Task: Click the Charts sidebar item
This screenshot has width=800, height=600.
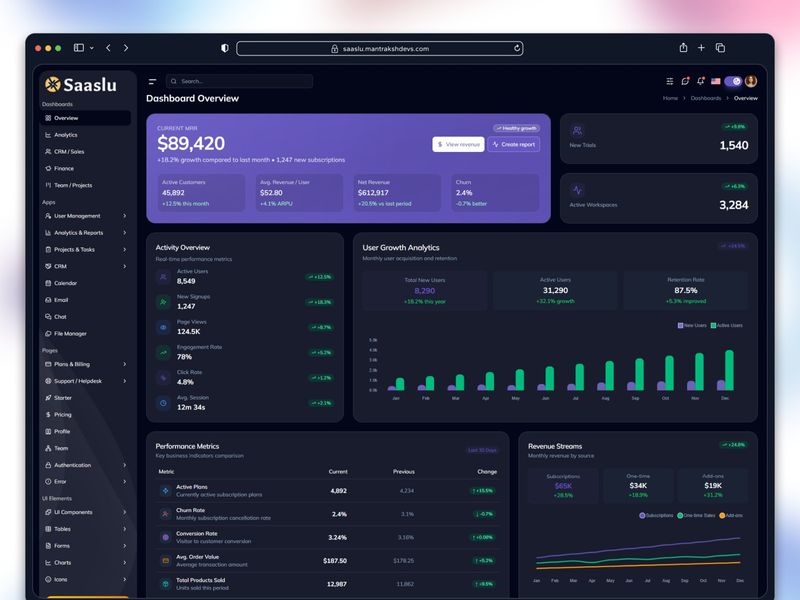Action: pyautogui.click(x=85, y=563)
